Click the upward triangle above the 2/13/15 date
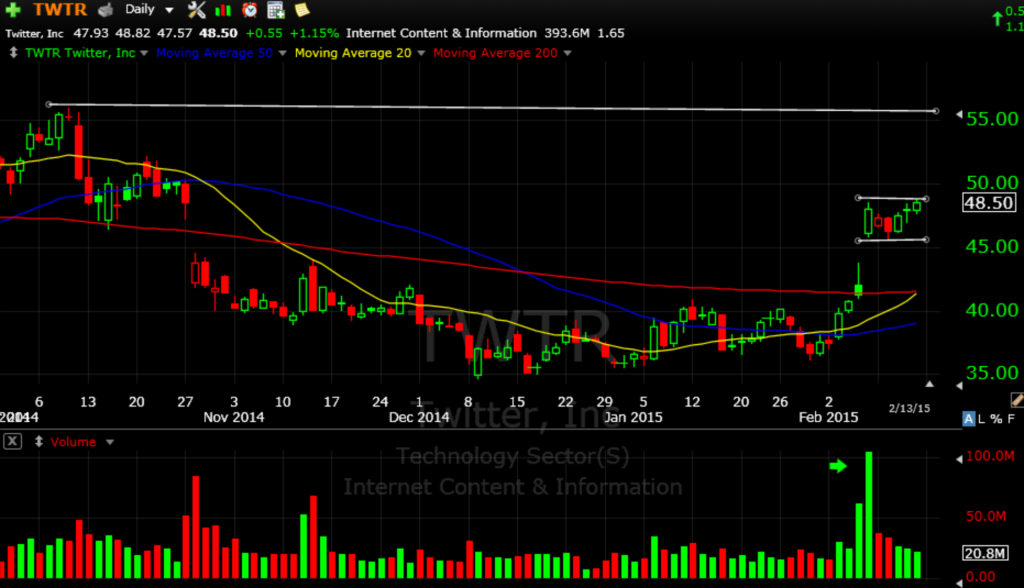The width and height of the screenshot is (1024, 588). [x=929, y=384]
